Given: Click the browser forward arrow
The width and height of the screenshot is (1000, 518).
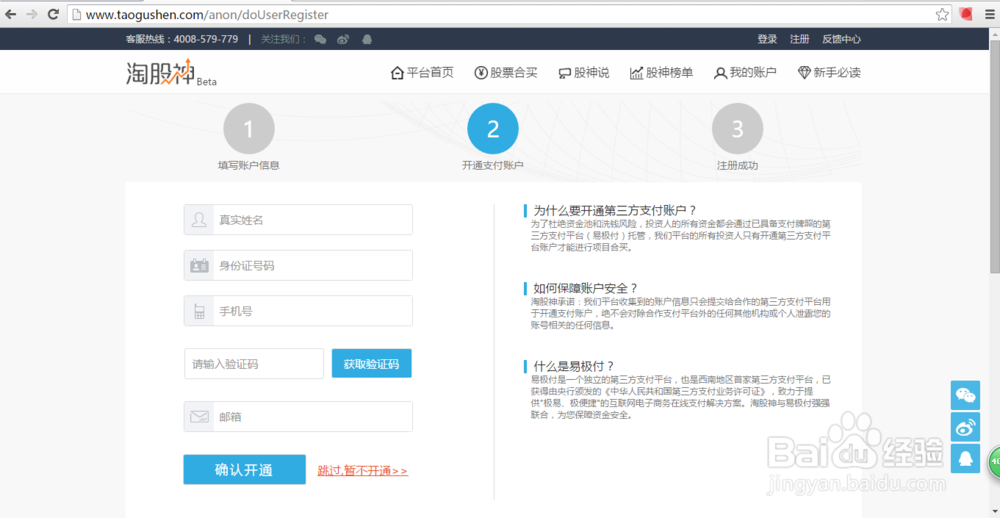Looking at the screenshot, I should (x=32, y=14).
